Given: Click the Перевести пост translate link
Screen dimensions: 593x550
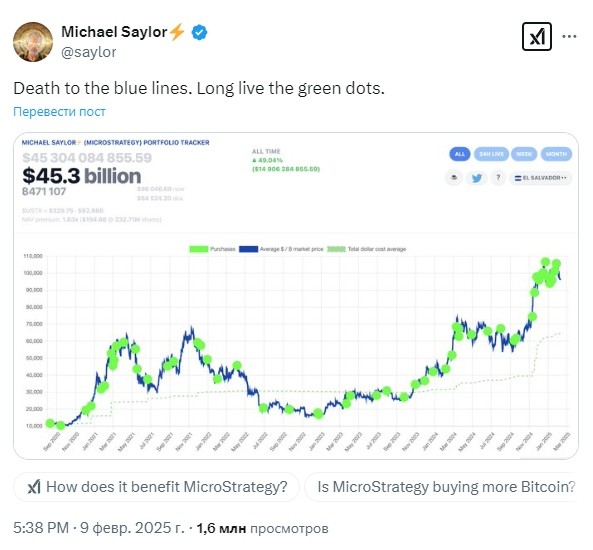Looking at the screenshot, I should pyautogui.click(x=59, y=112).
